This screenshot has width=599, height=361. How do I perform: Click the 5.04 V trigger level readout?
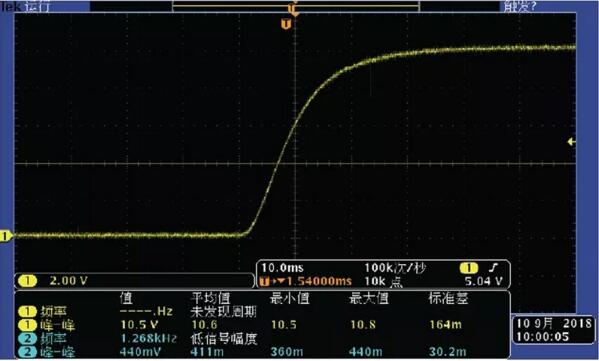pos(484,282)
